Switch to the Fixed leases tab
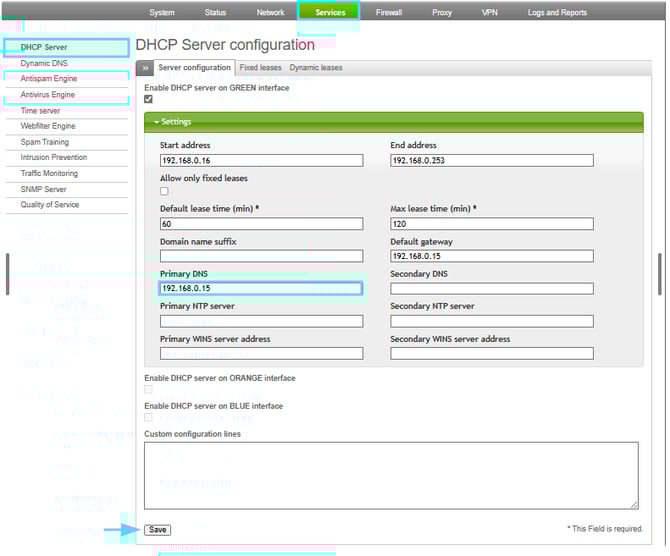 click(260, 68)
